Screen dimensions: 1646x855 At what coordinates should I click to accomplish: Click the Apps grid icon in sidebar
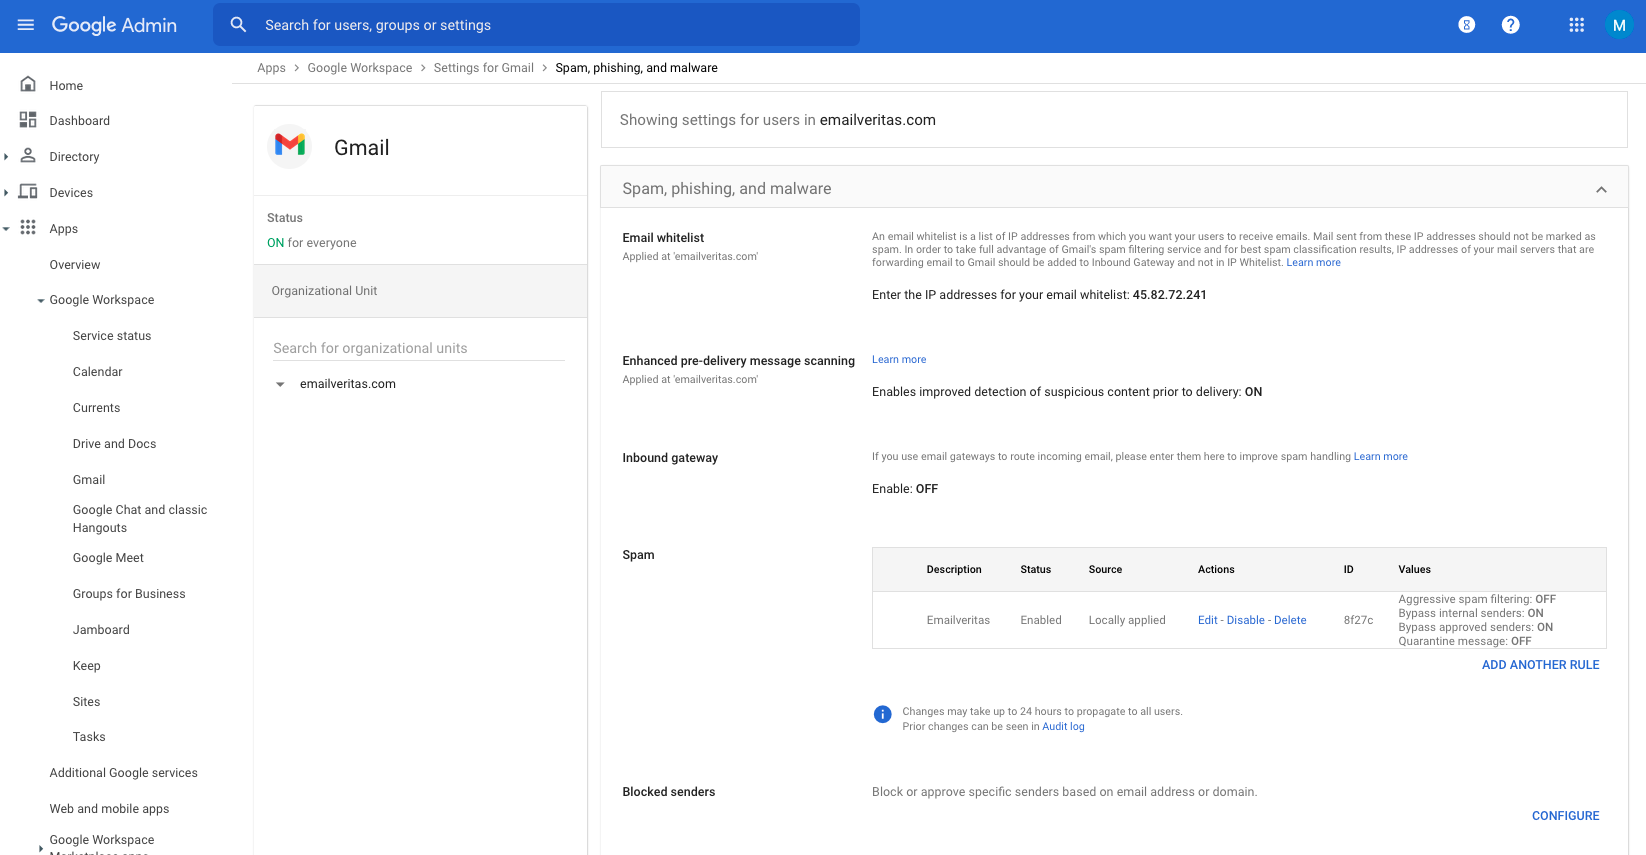28,228
